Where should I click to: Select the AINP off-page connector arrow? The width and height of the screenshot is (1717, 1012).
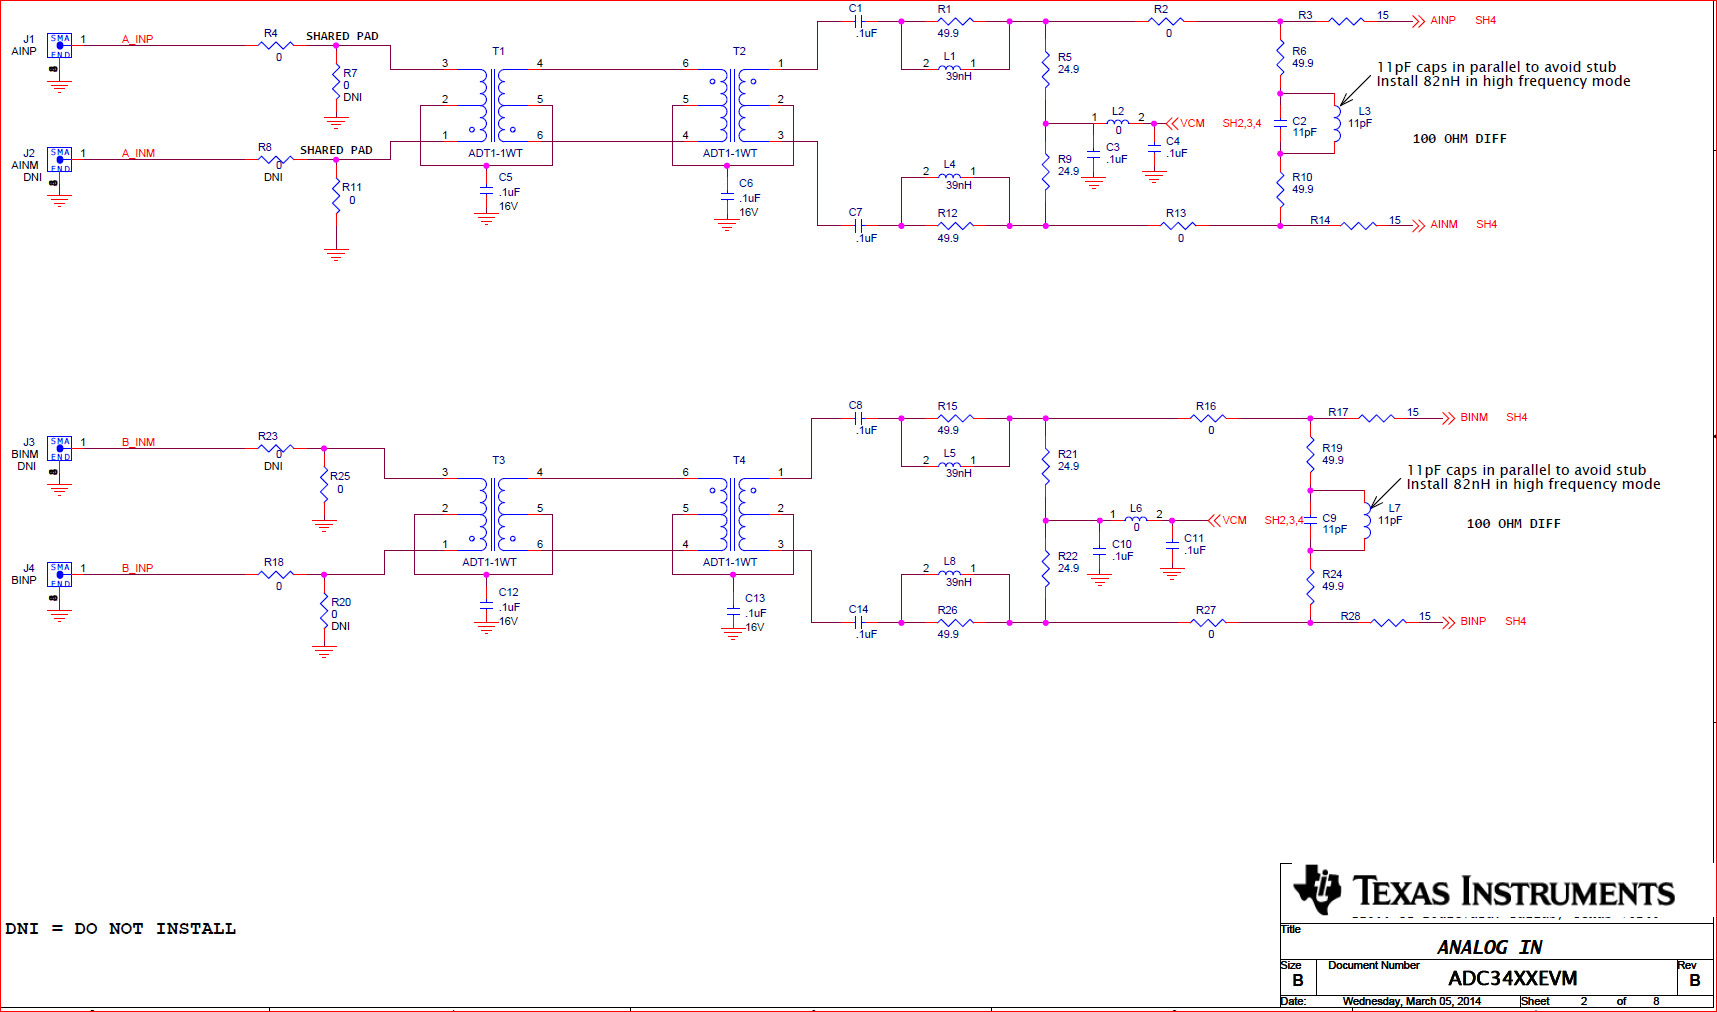tap(1418, 21)
